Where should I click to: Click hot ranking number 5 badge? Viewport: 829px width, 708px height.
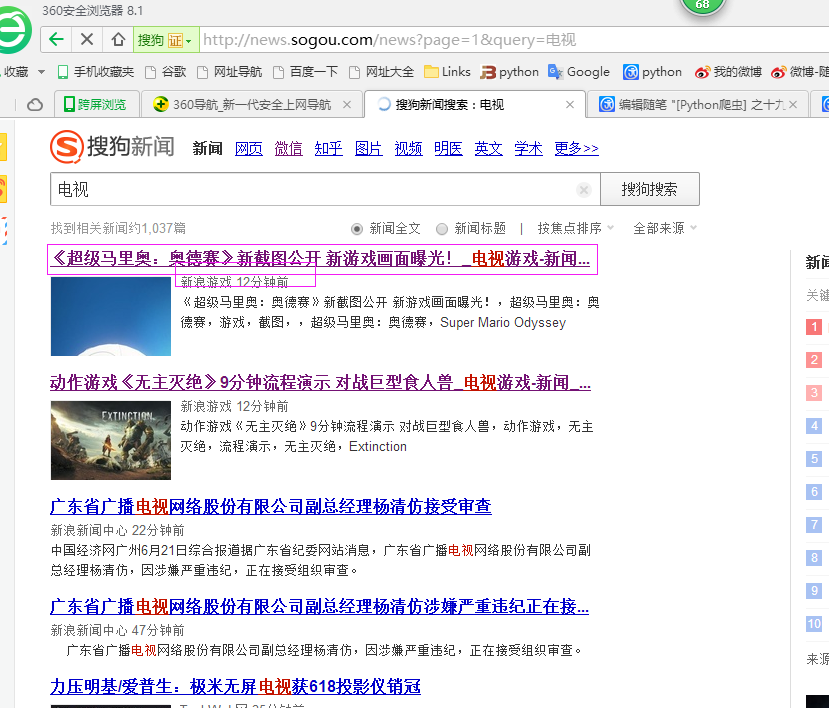tap(814, 458)
